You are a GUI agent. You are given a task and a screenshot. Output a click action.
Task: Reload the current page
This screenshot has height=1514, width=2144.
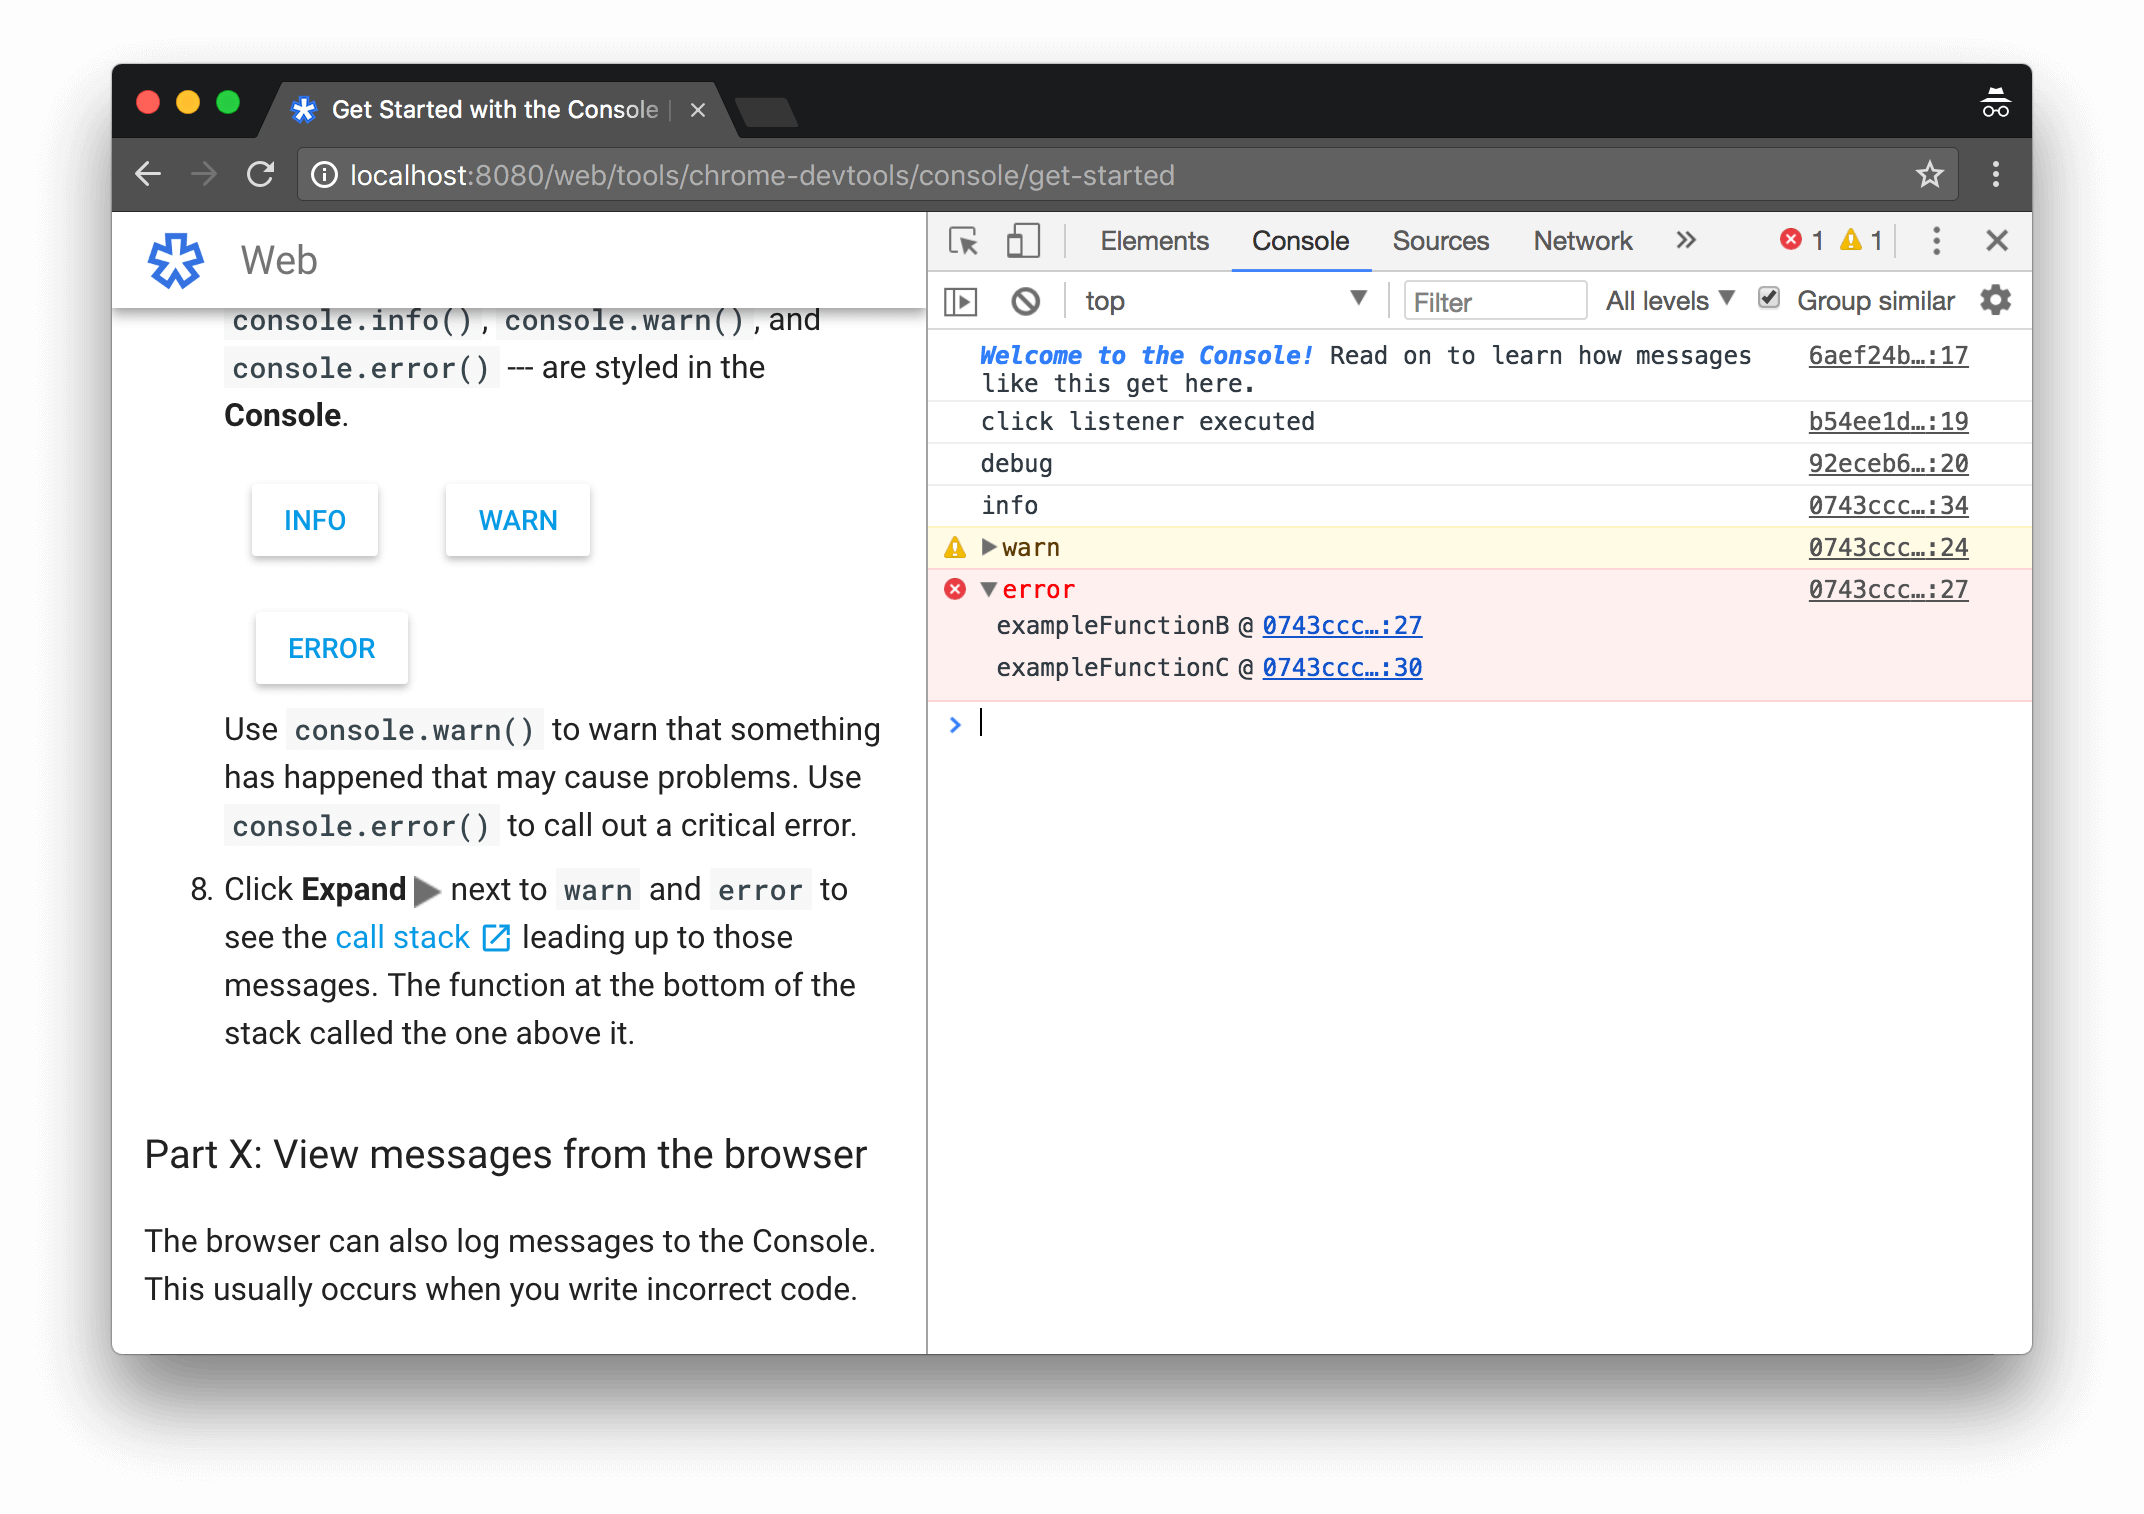260,173
